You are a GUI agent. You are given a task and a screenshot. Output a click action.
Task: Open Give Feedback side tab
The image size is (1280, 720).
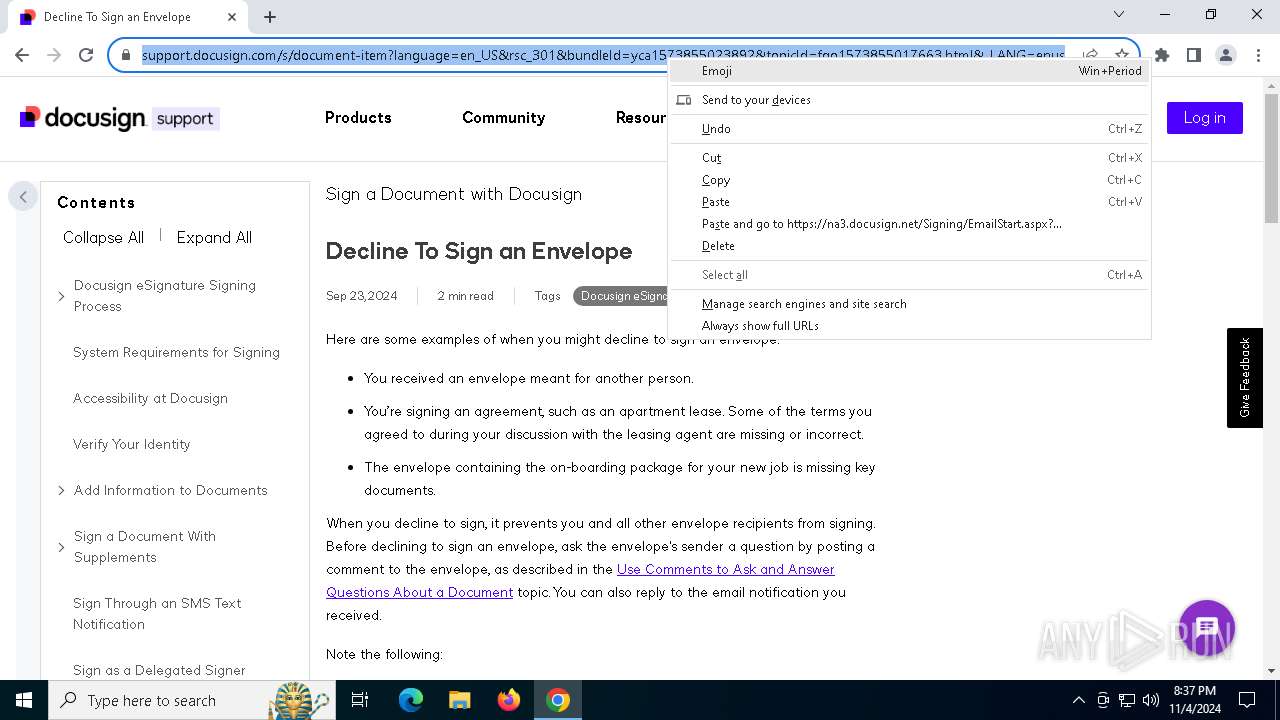1245,378
